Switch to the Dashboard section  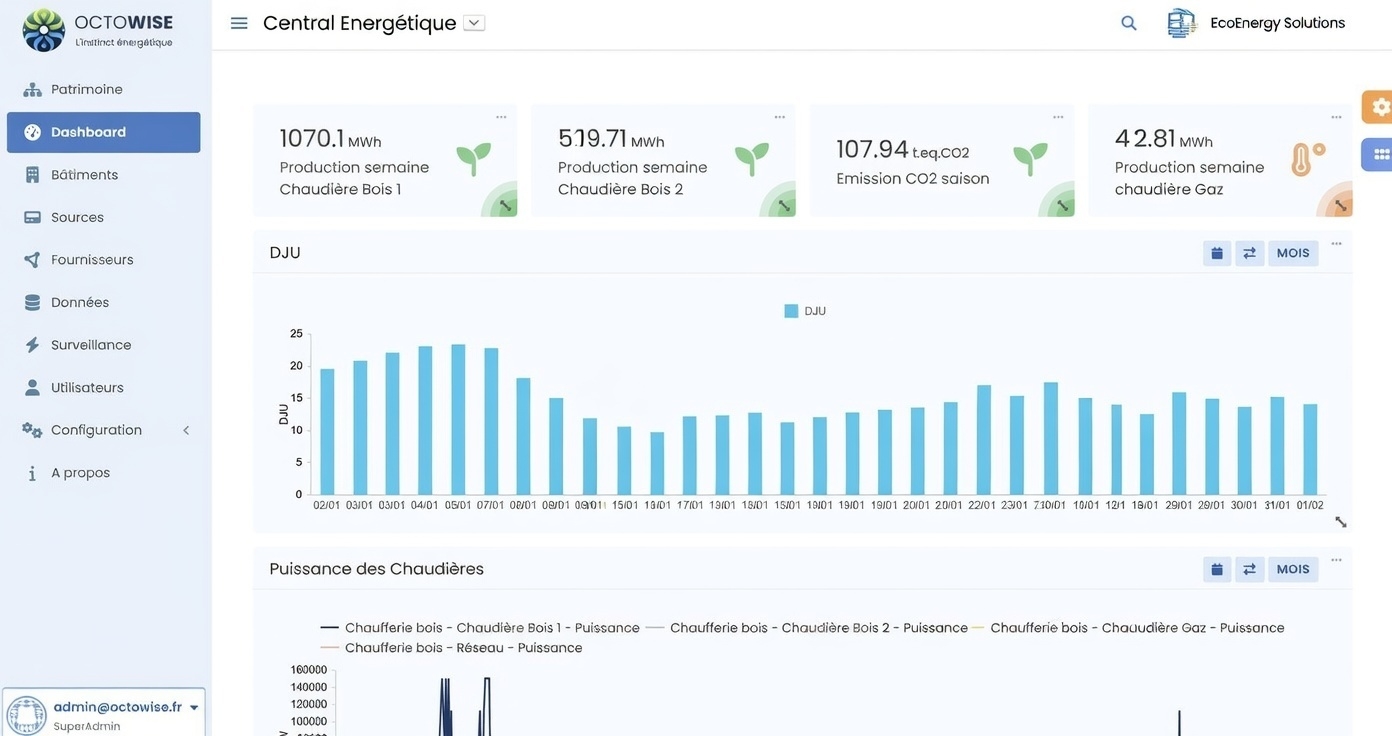click(x=88, y=131)
